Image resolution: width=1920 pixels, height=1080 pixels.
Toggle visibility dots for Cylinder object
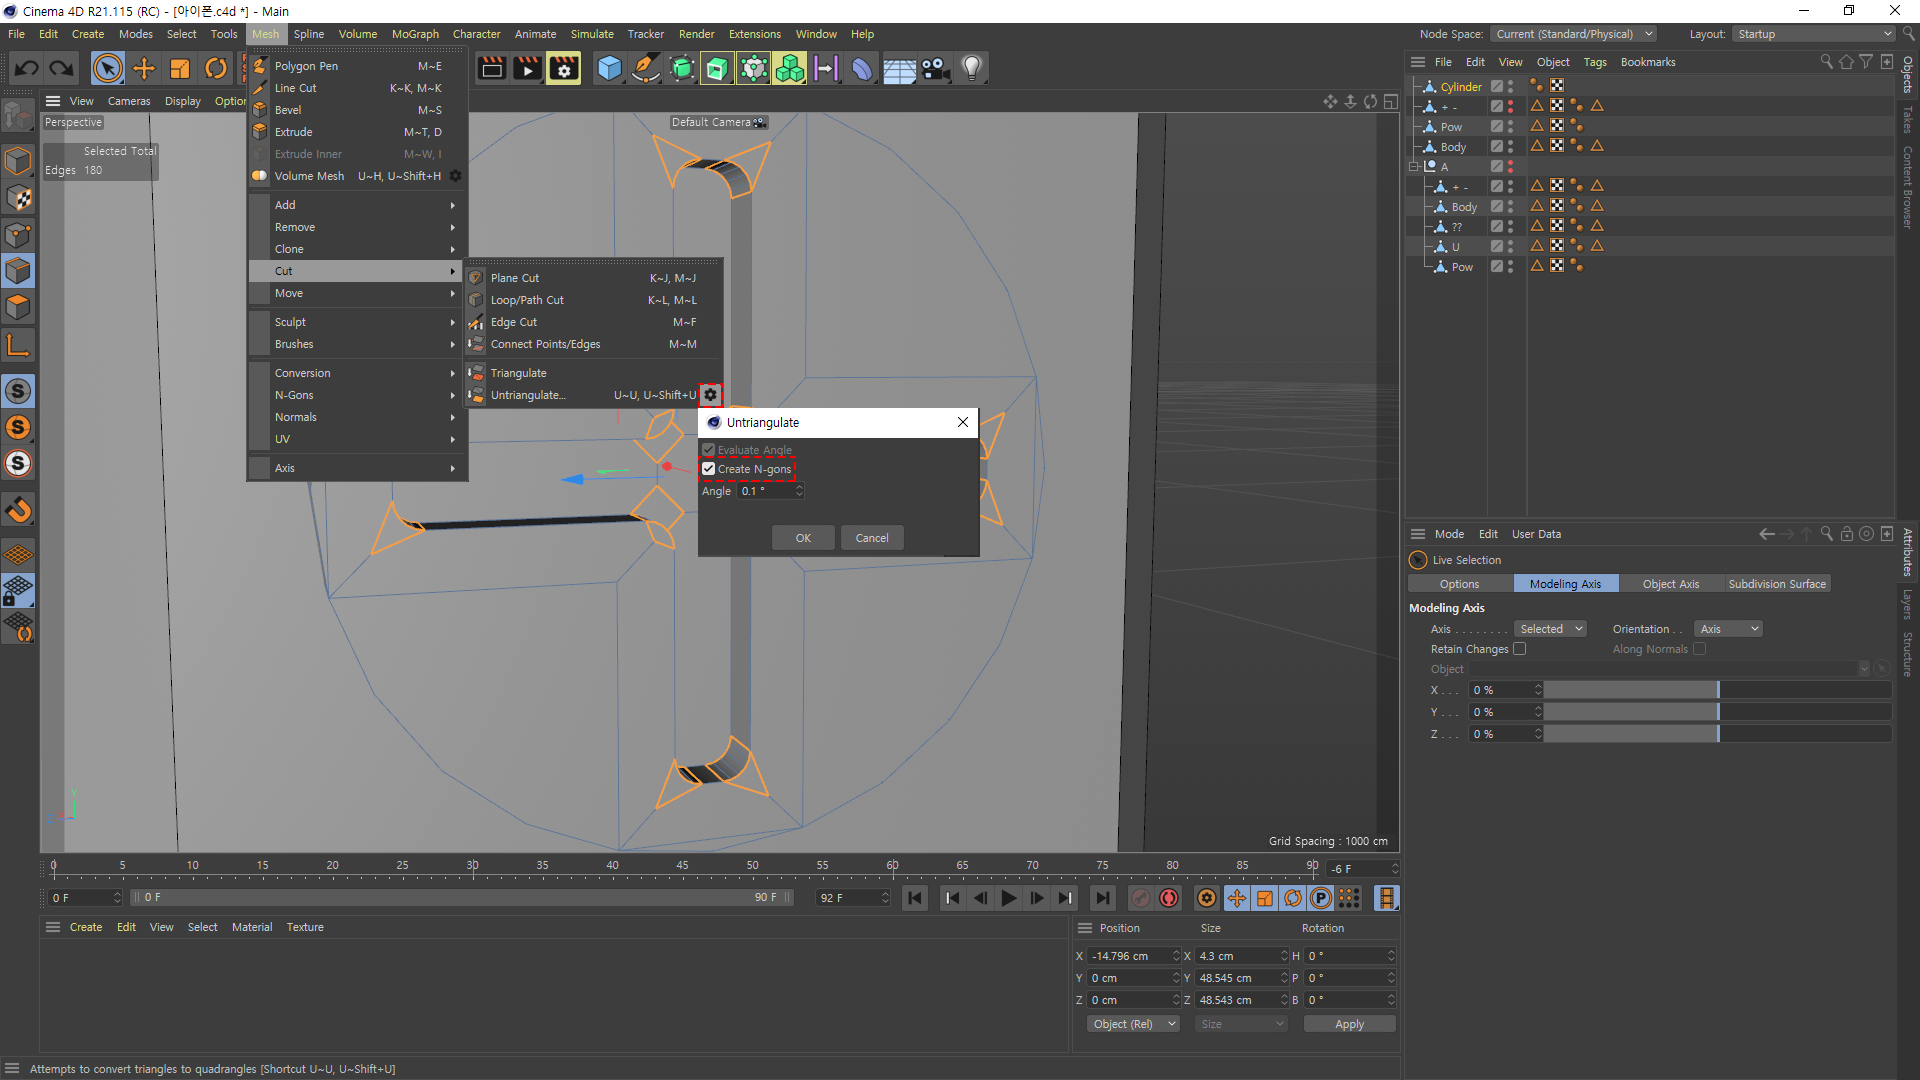coord(1510,87)
